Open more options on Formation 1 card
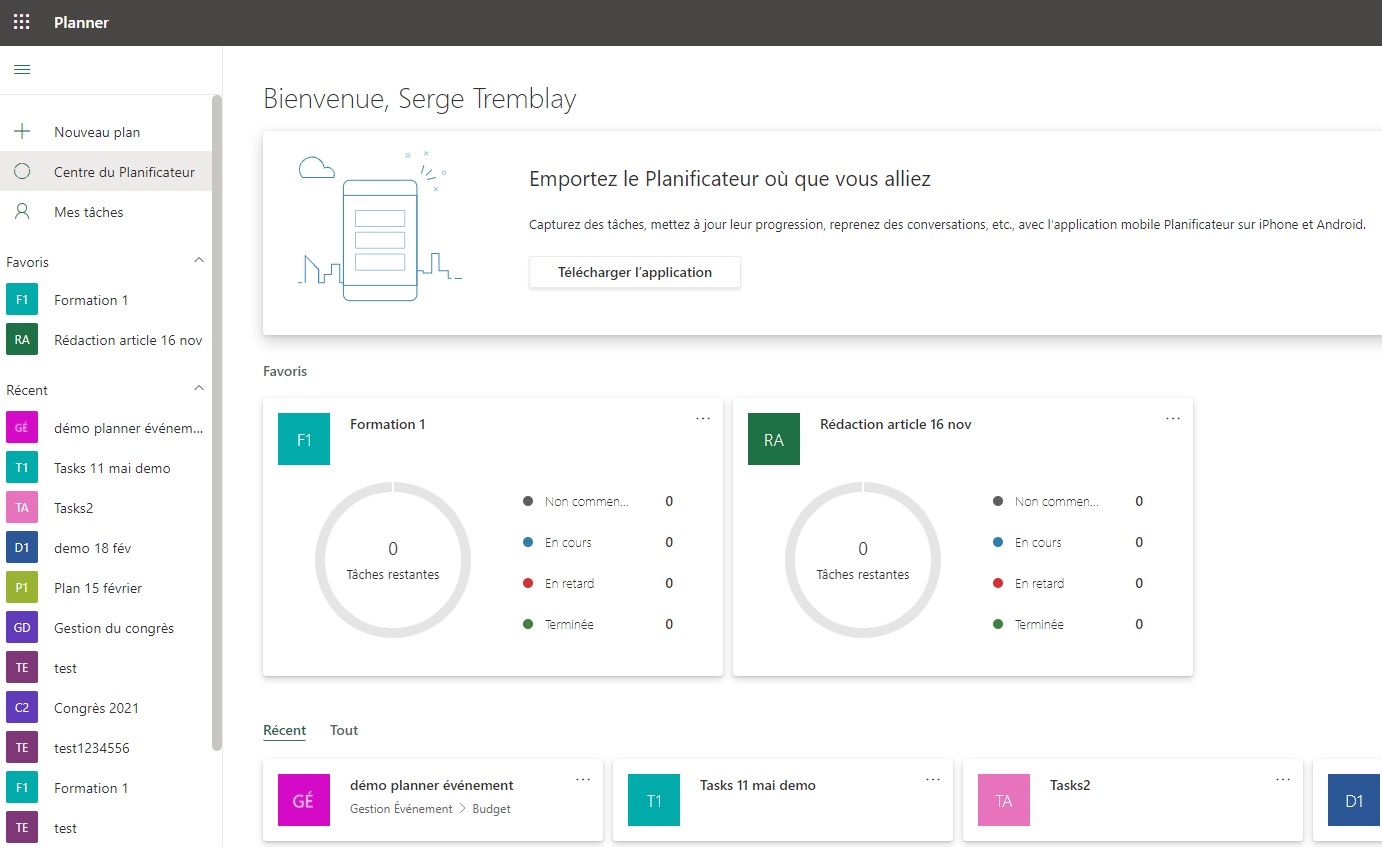This screenshot has height=847, width=1382. pos(703,418)
